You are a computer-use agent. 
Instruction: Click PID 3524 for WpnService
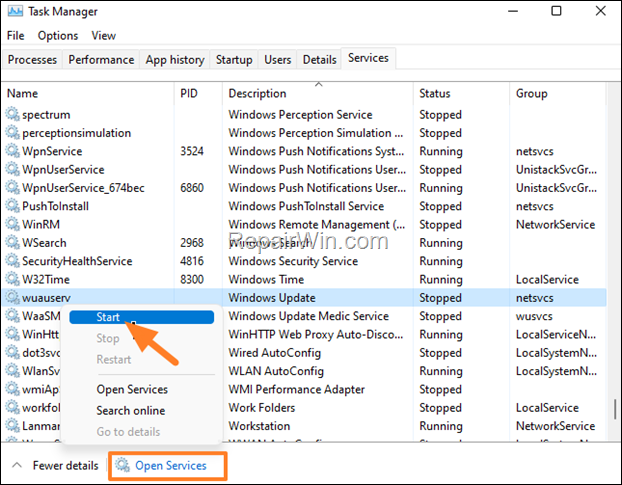192,151
